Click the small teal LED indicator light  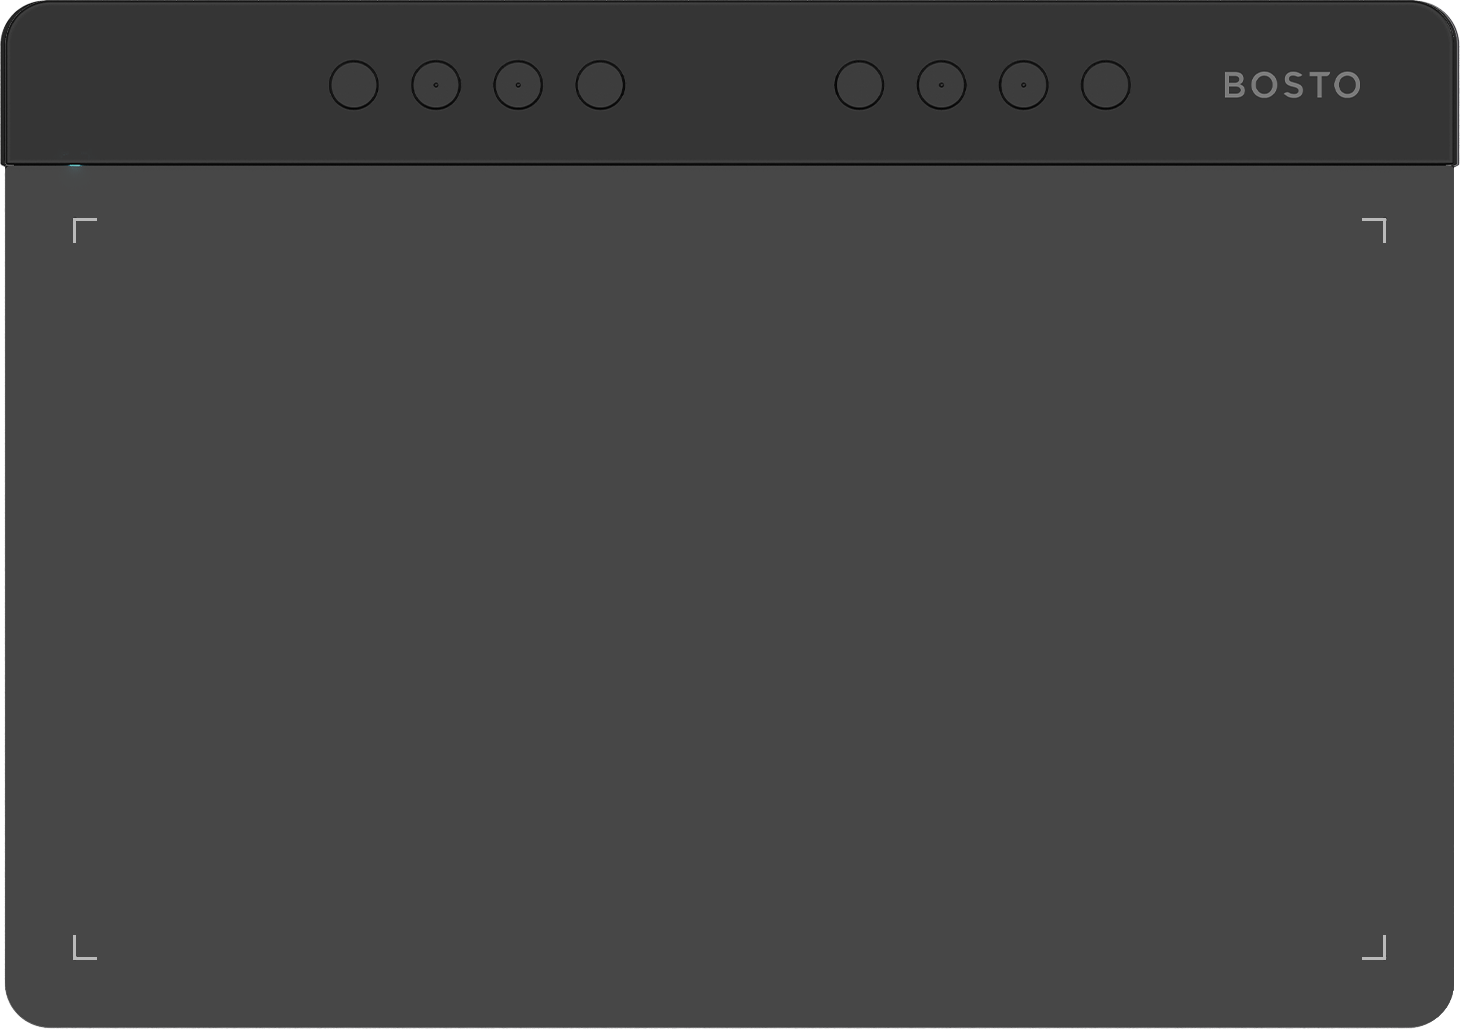tap(75, 166)
